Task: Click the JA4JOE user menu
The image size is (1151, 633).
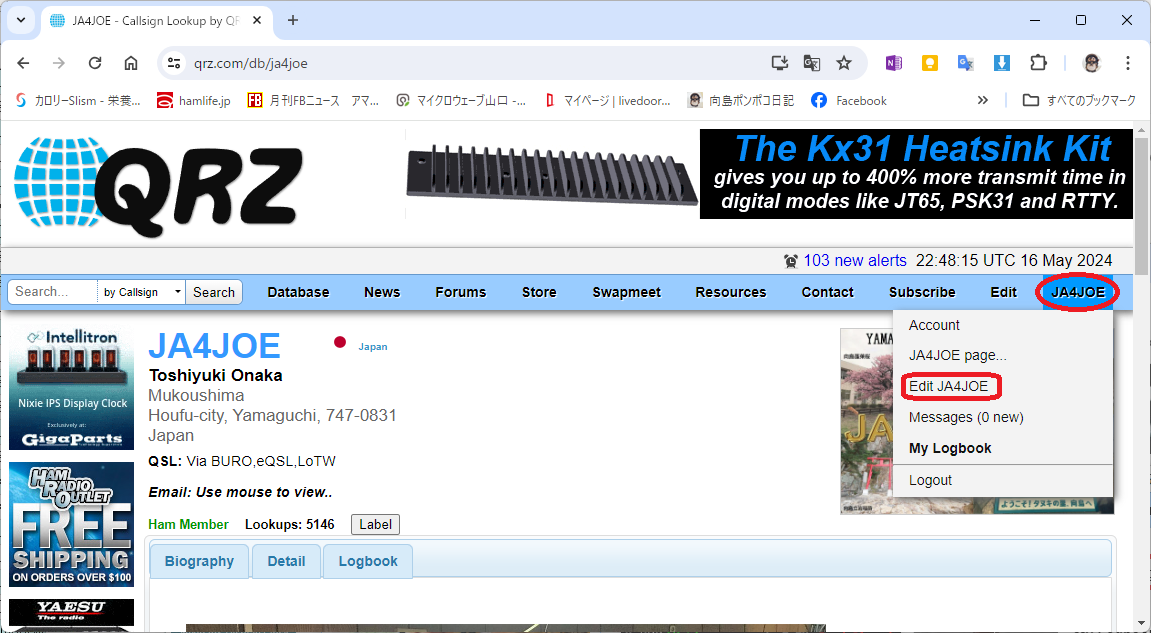Action: pyautogui.click(x=1078, y=292)
